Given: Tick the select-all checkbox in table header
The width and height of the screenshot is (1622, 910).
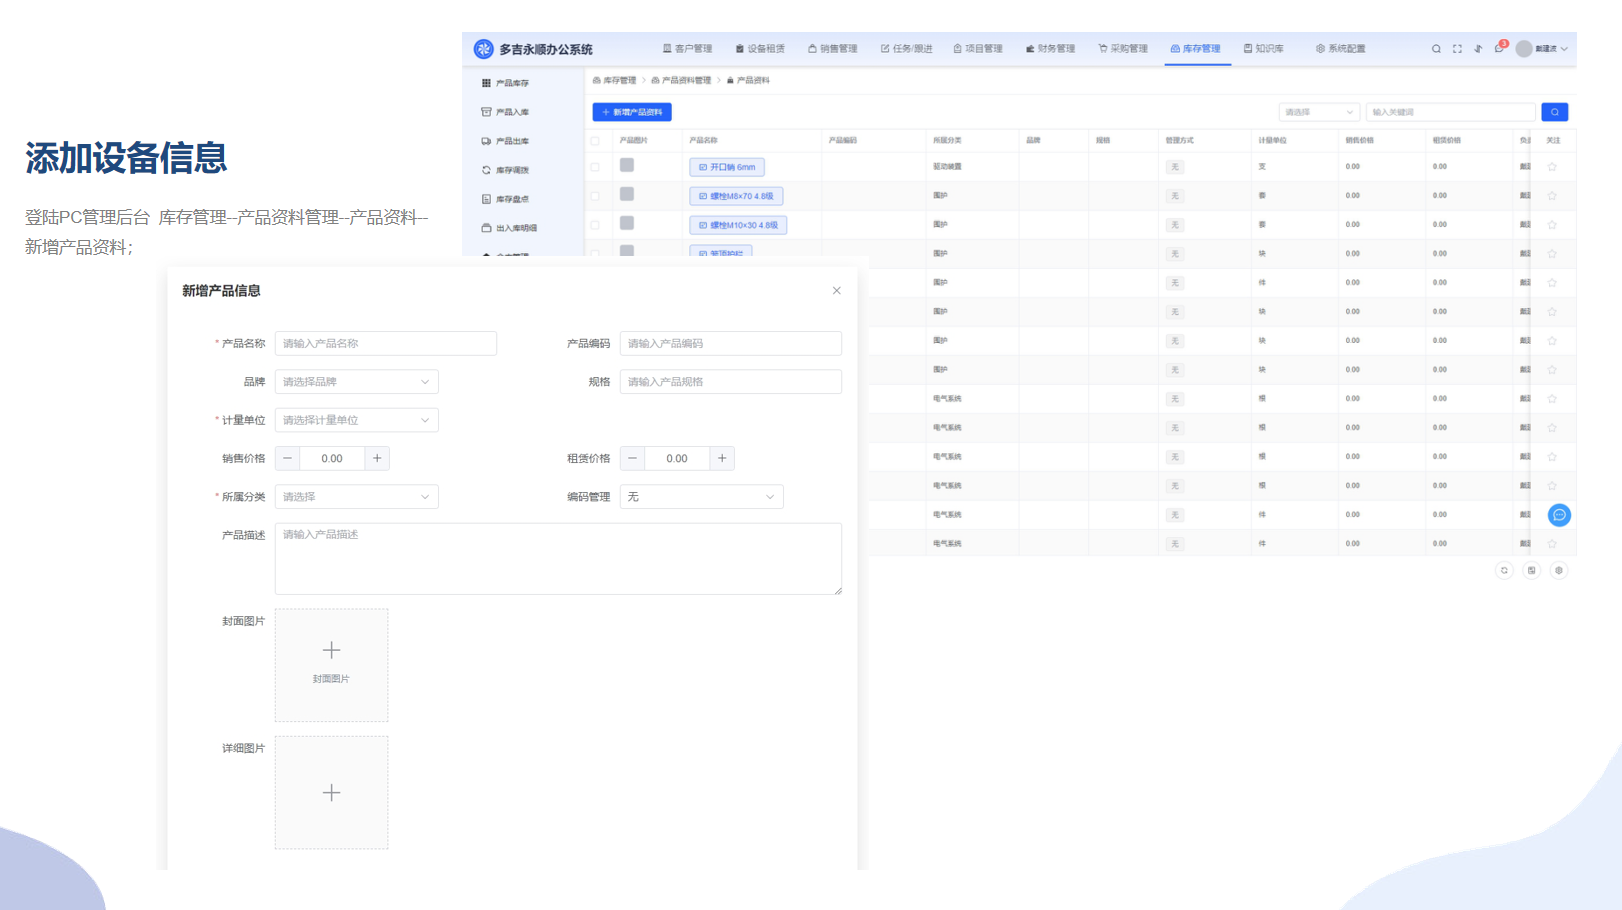Looking at the screenshot, I should pyautogui.click(x=595, y=141).
